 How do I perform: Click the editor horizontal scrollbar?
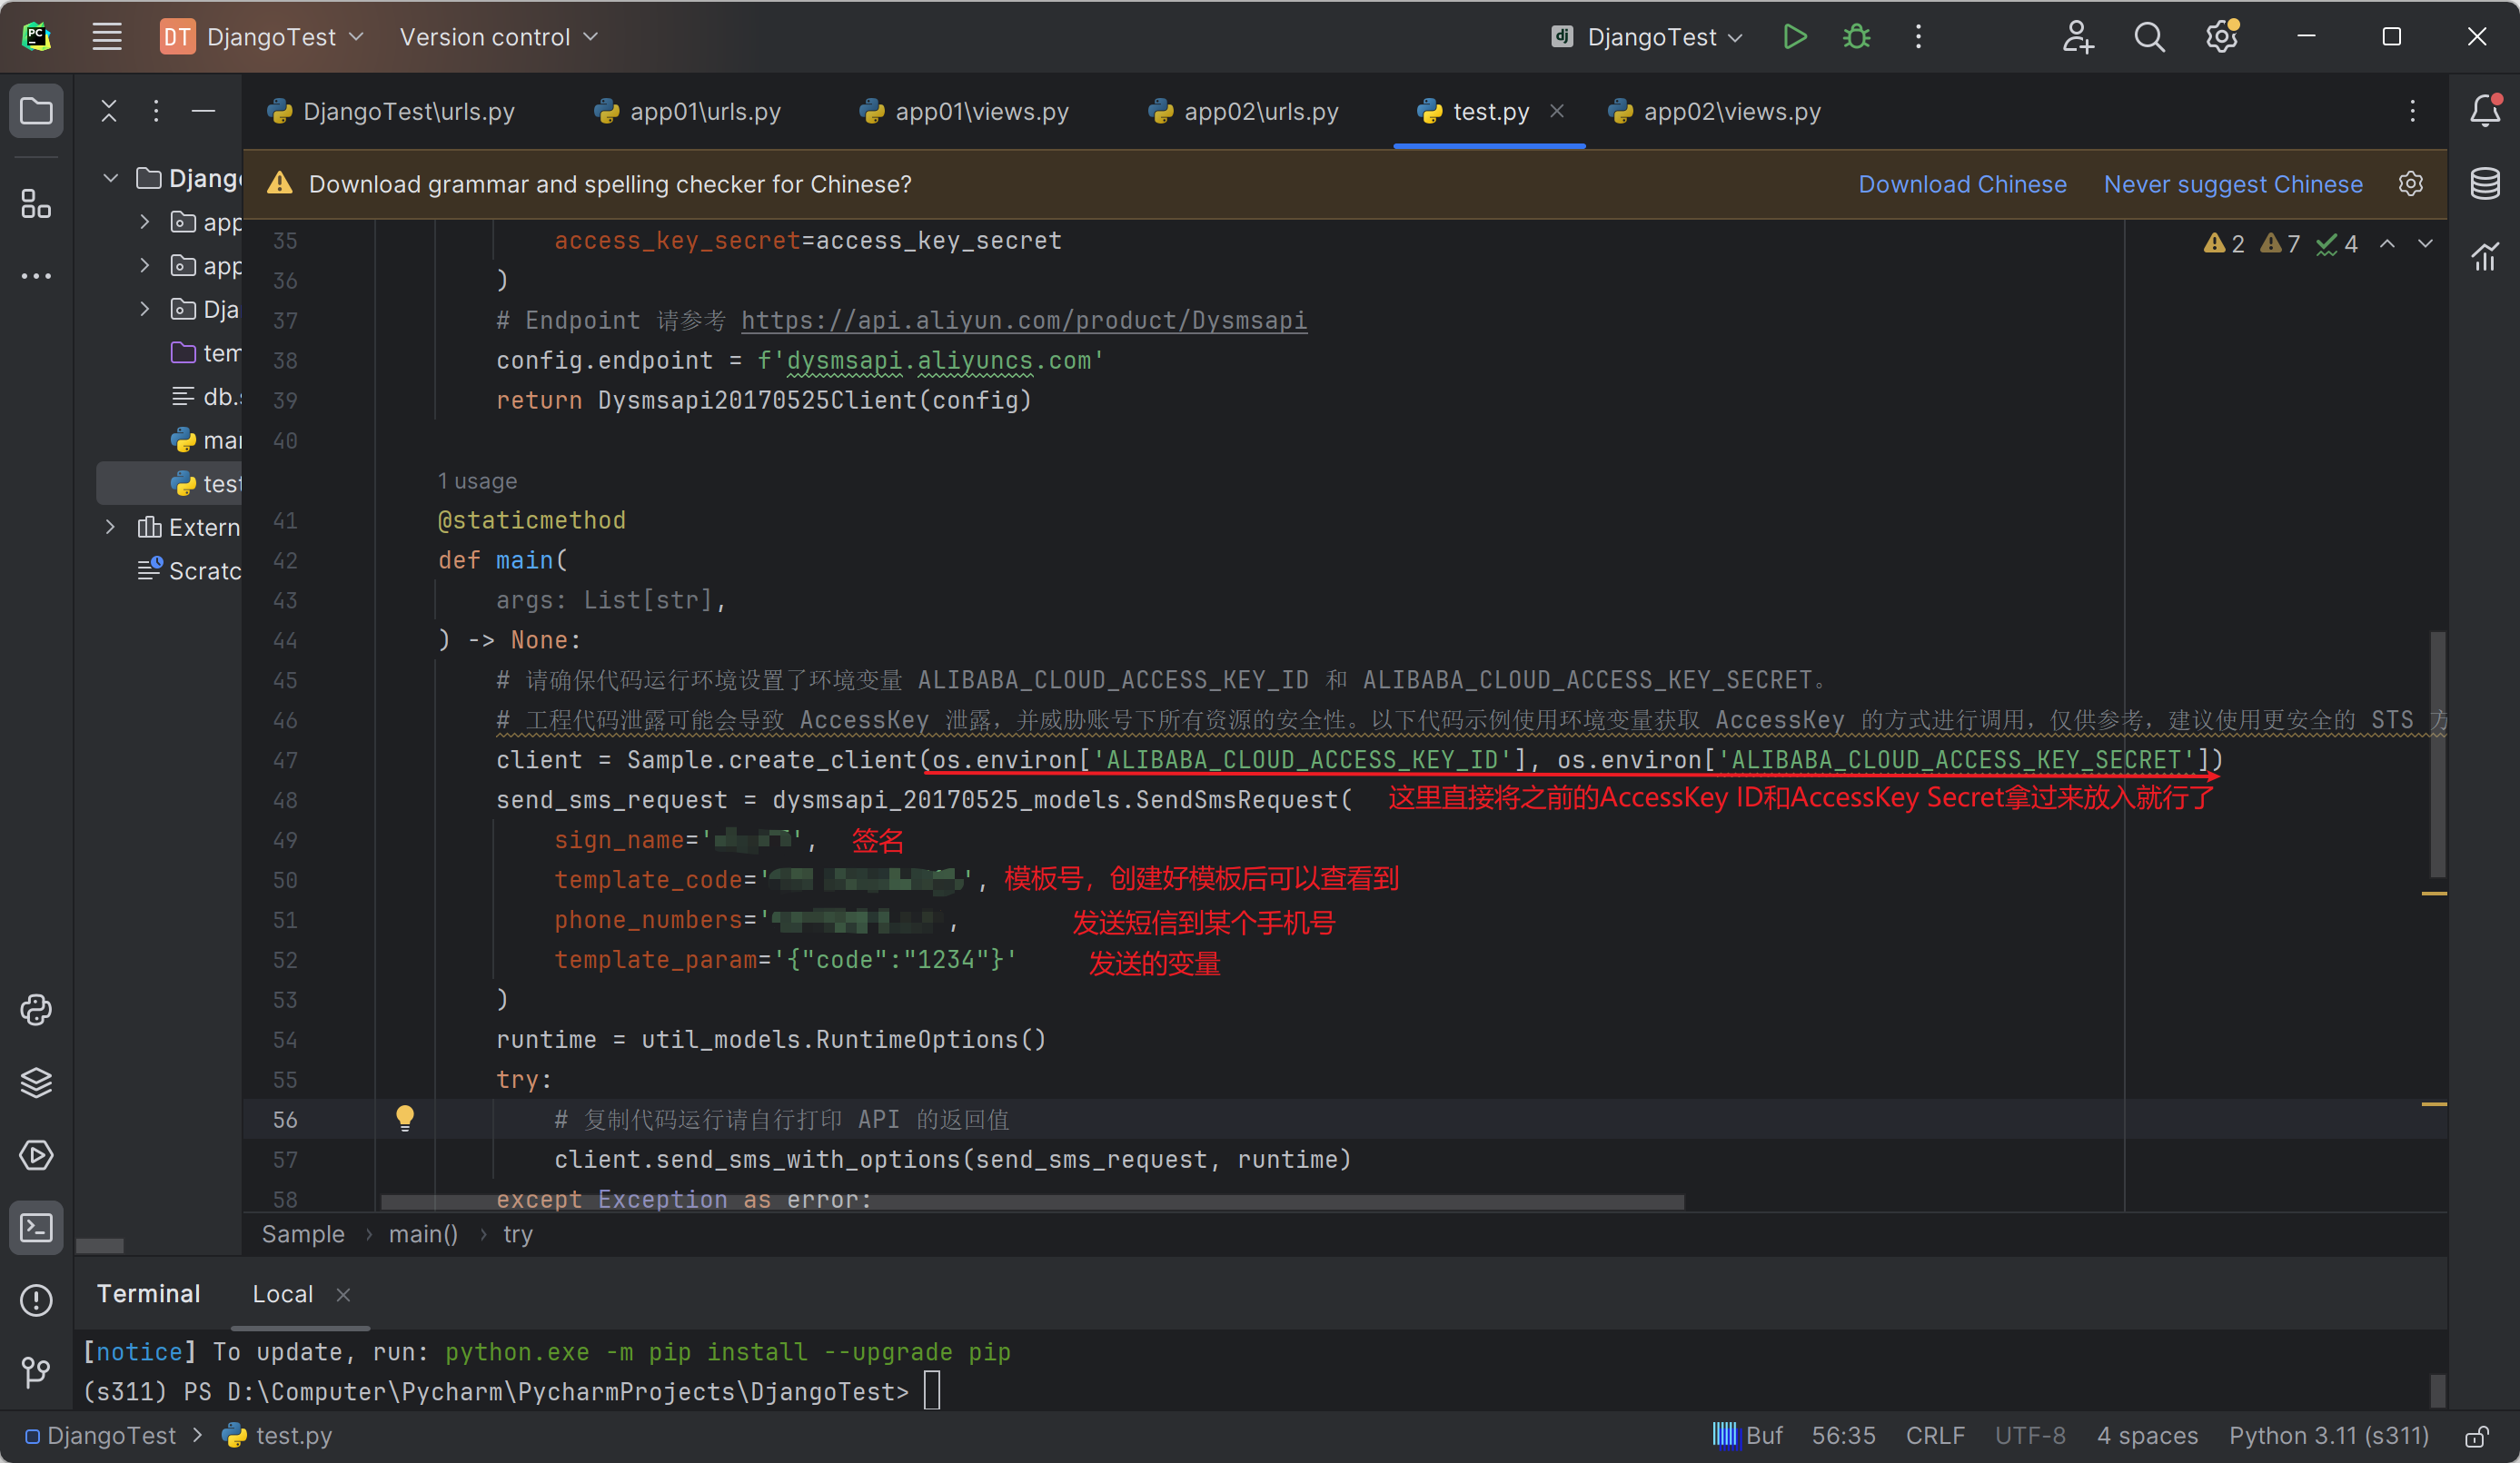click(1032, 1202)
